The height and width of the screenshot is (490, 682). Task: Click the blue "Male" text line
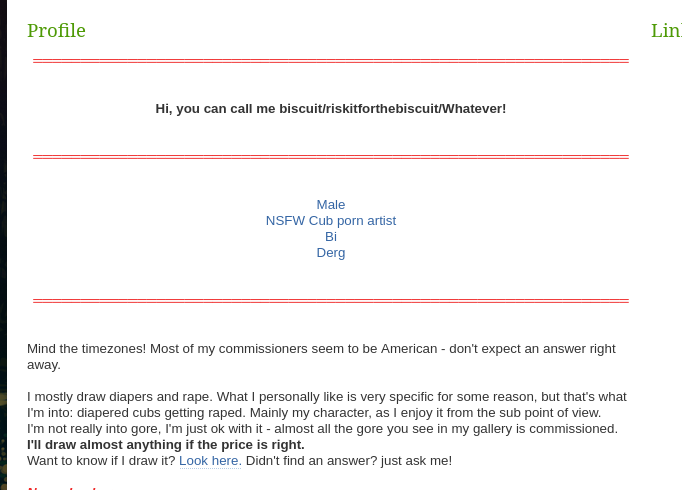point(331,205)
